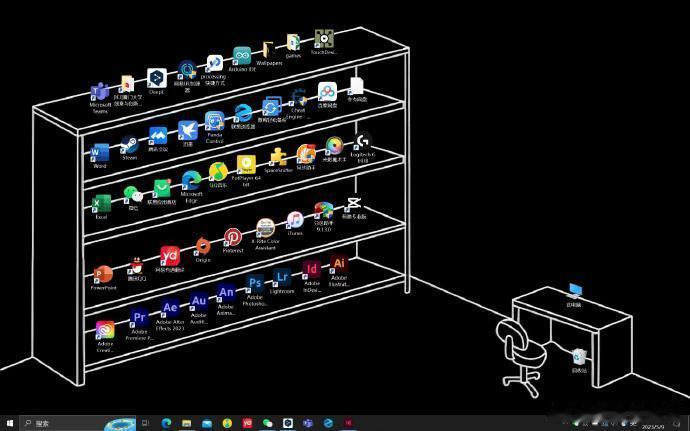Open the Wallpapers folder
Screen dimensions: 690x431
268,50
